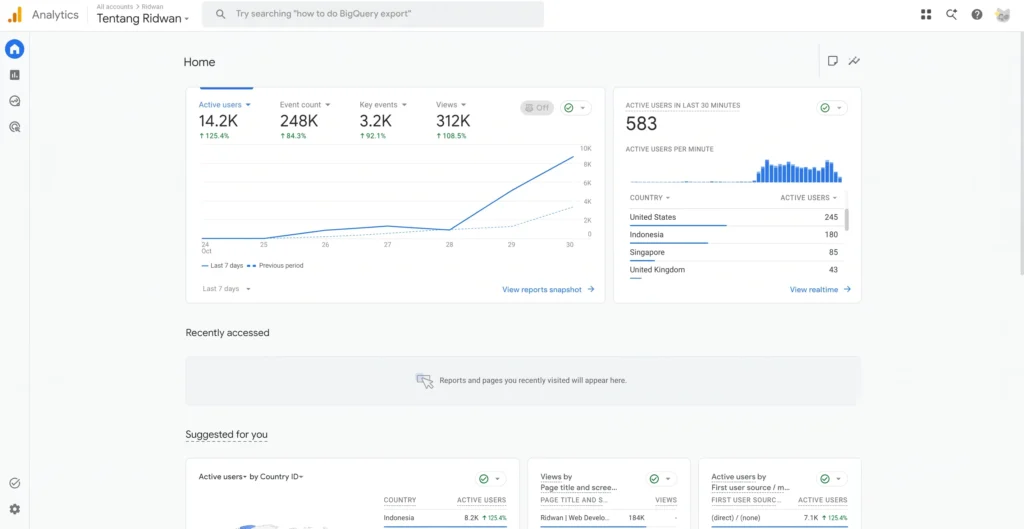Click the 583 active users value

coord(641,123)
